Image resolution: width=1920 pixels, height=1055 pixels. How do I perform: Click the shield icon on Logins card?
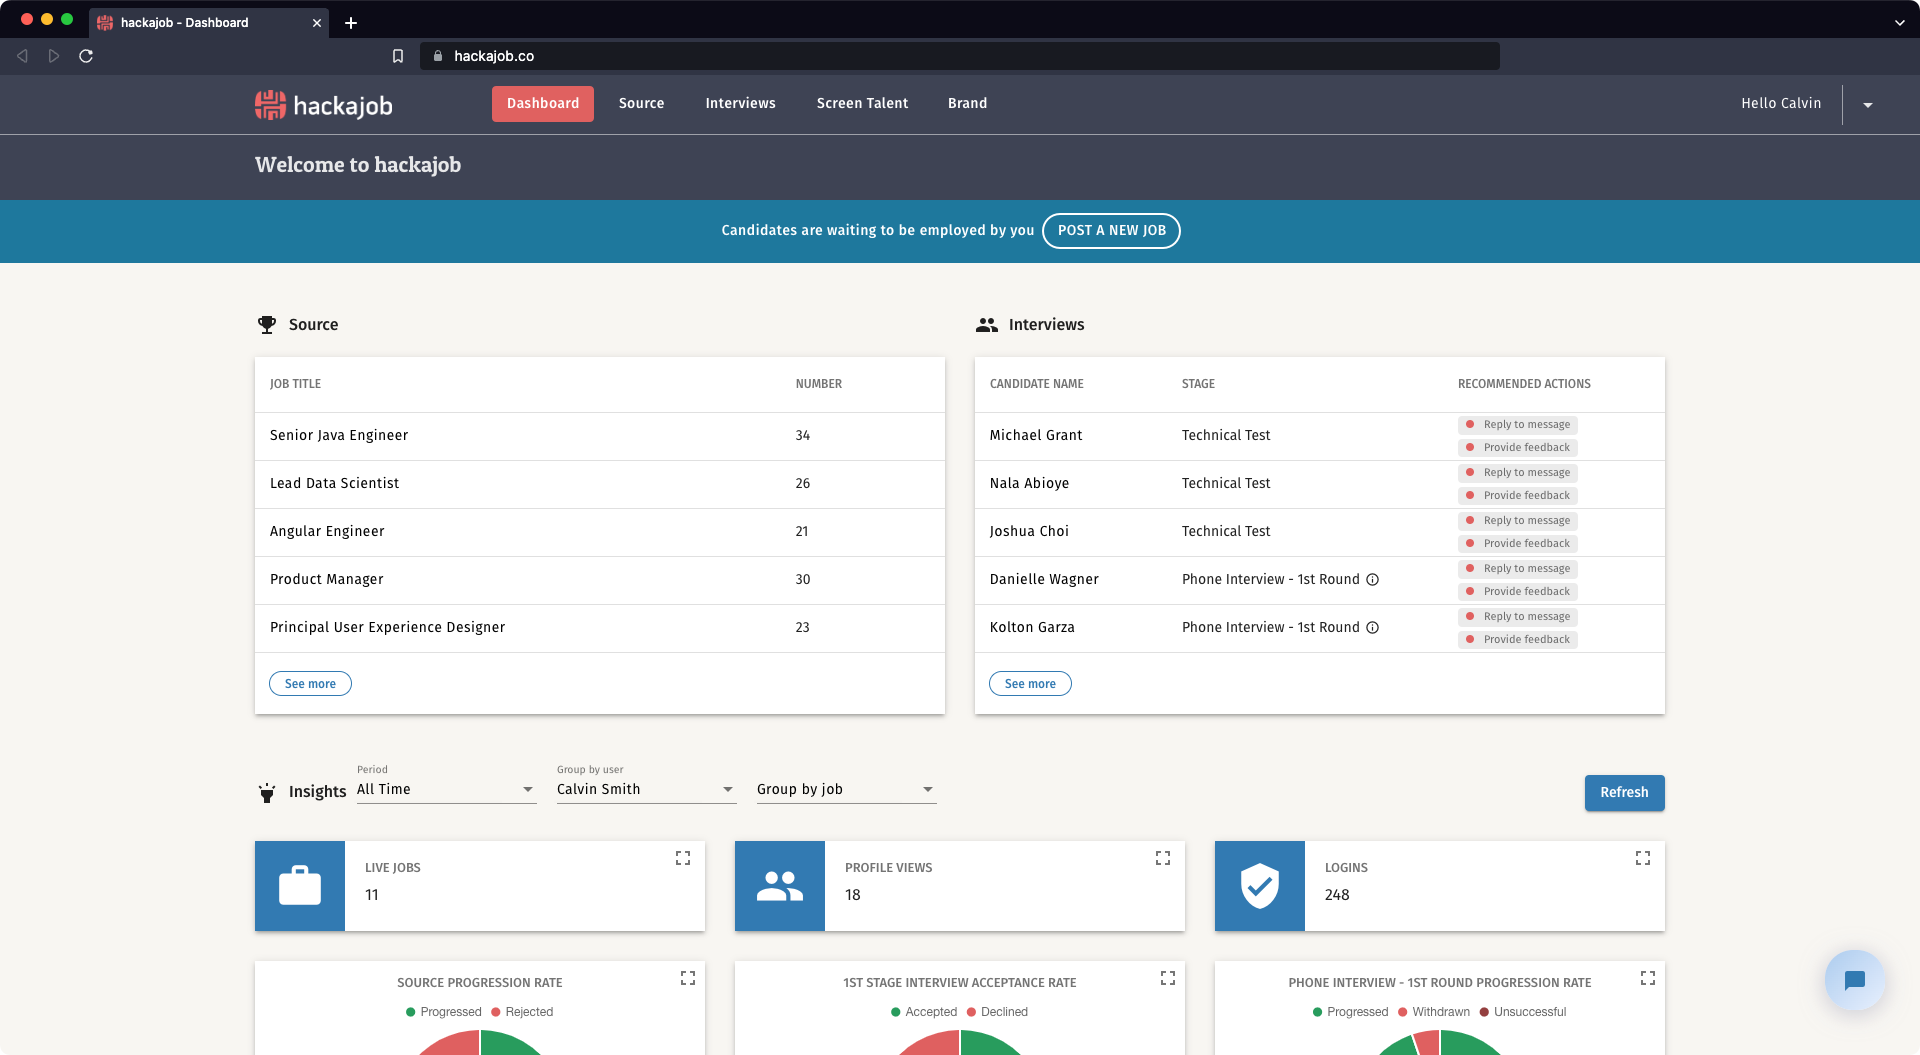point(1258,885)
